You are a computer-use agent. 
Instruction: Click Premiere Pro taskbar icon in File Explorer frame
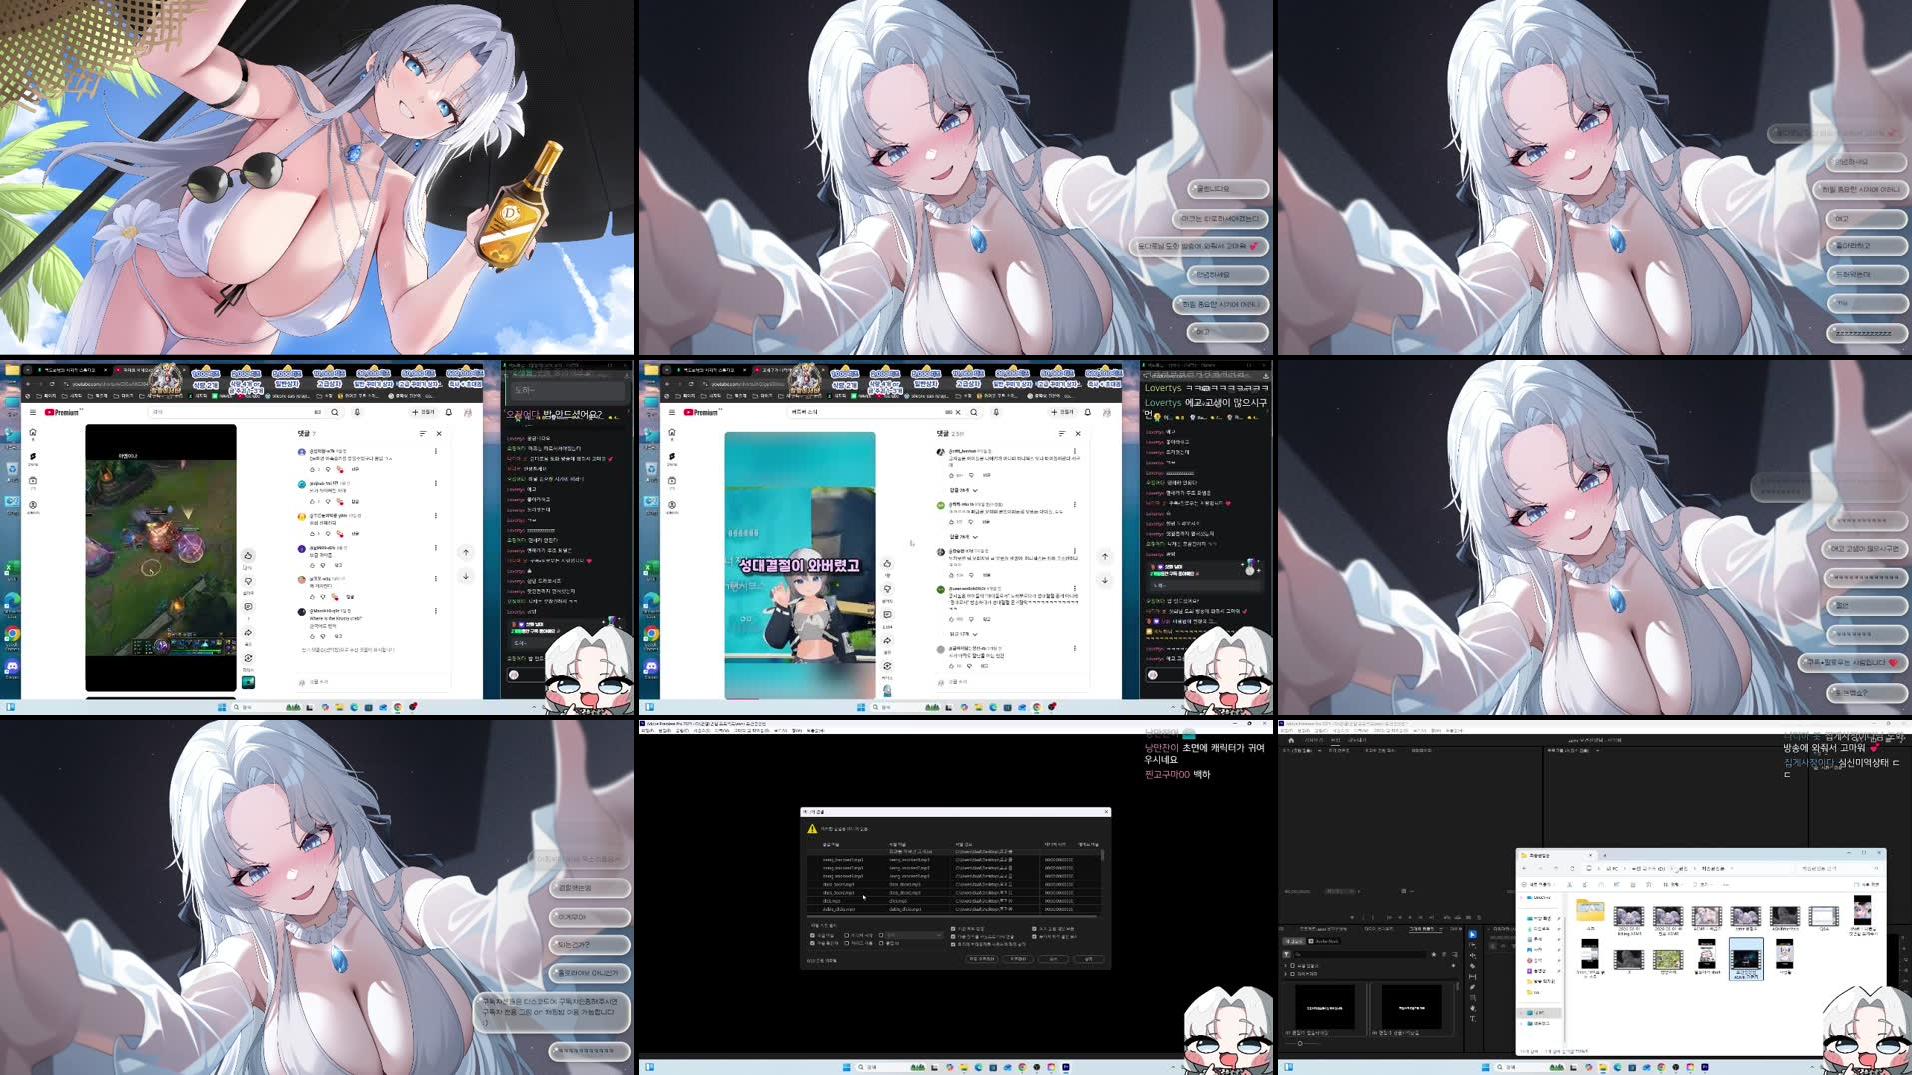(x=1705, y=1067)
